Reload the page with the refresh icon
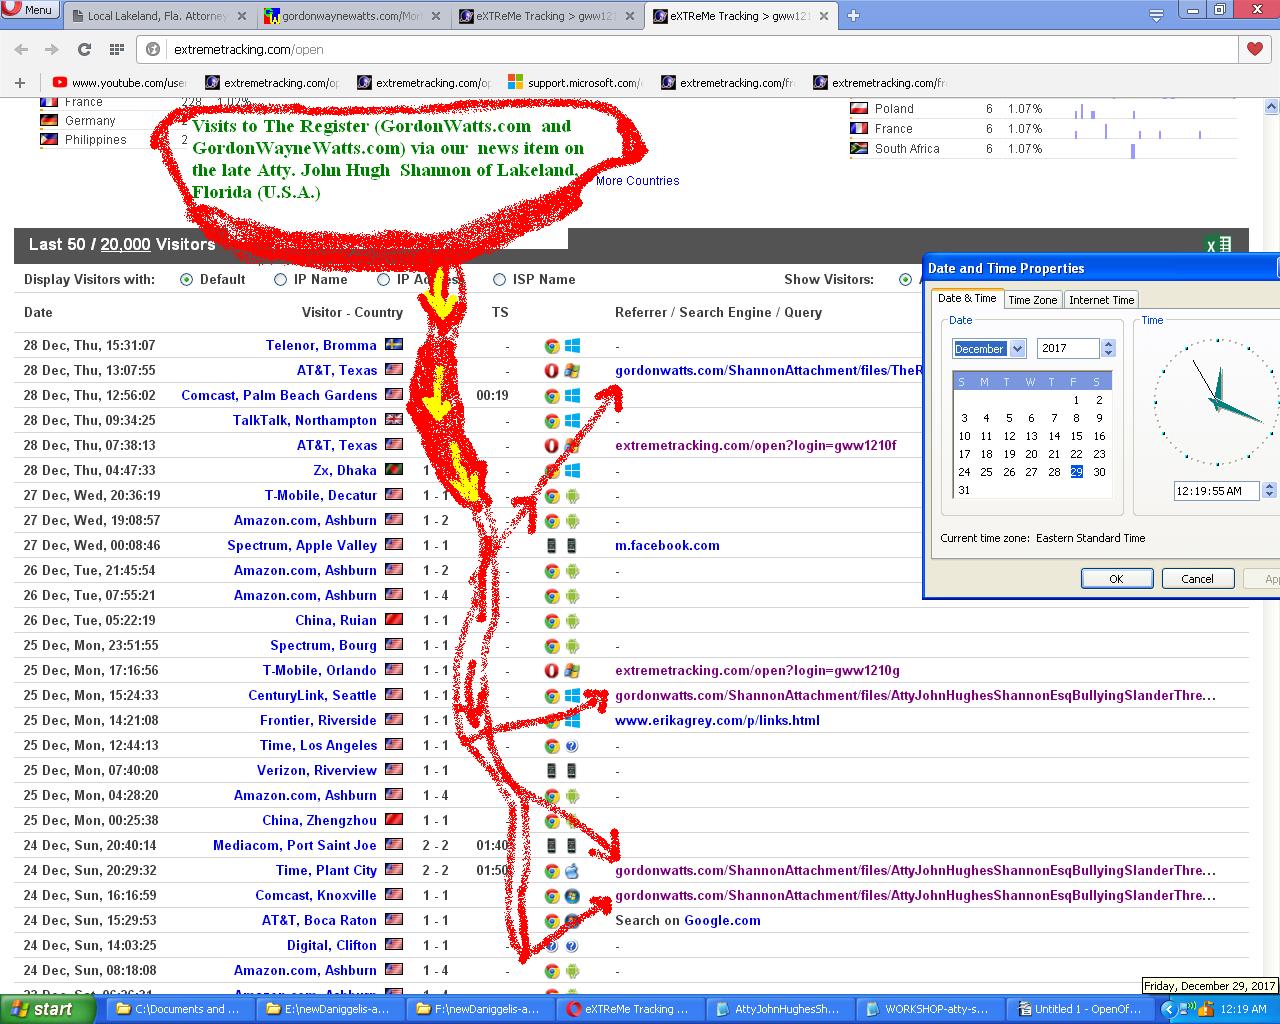The height and width of the screenshot is (1024, 1280). 85,49
